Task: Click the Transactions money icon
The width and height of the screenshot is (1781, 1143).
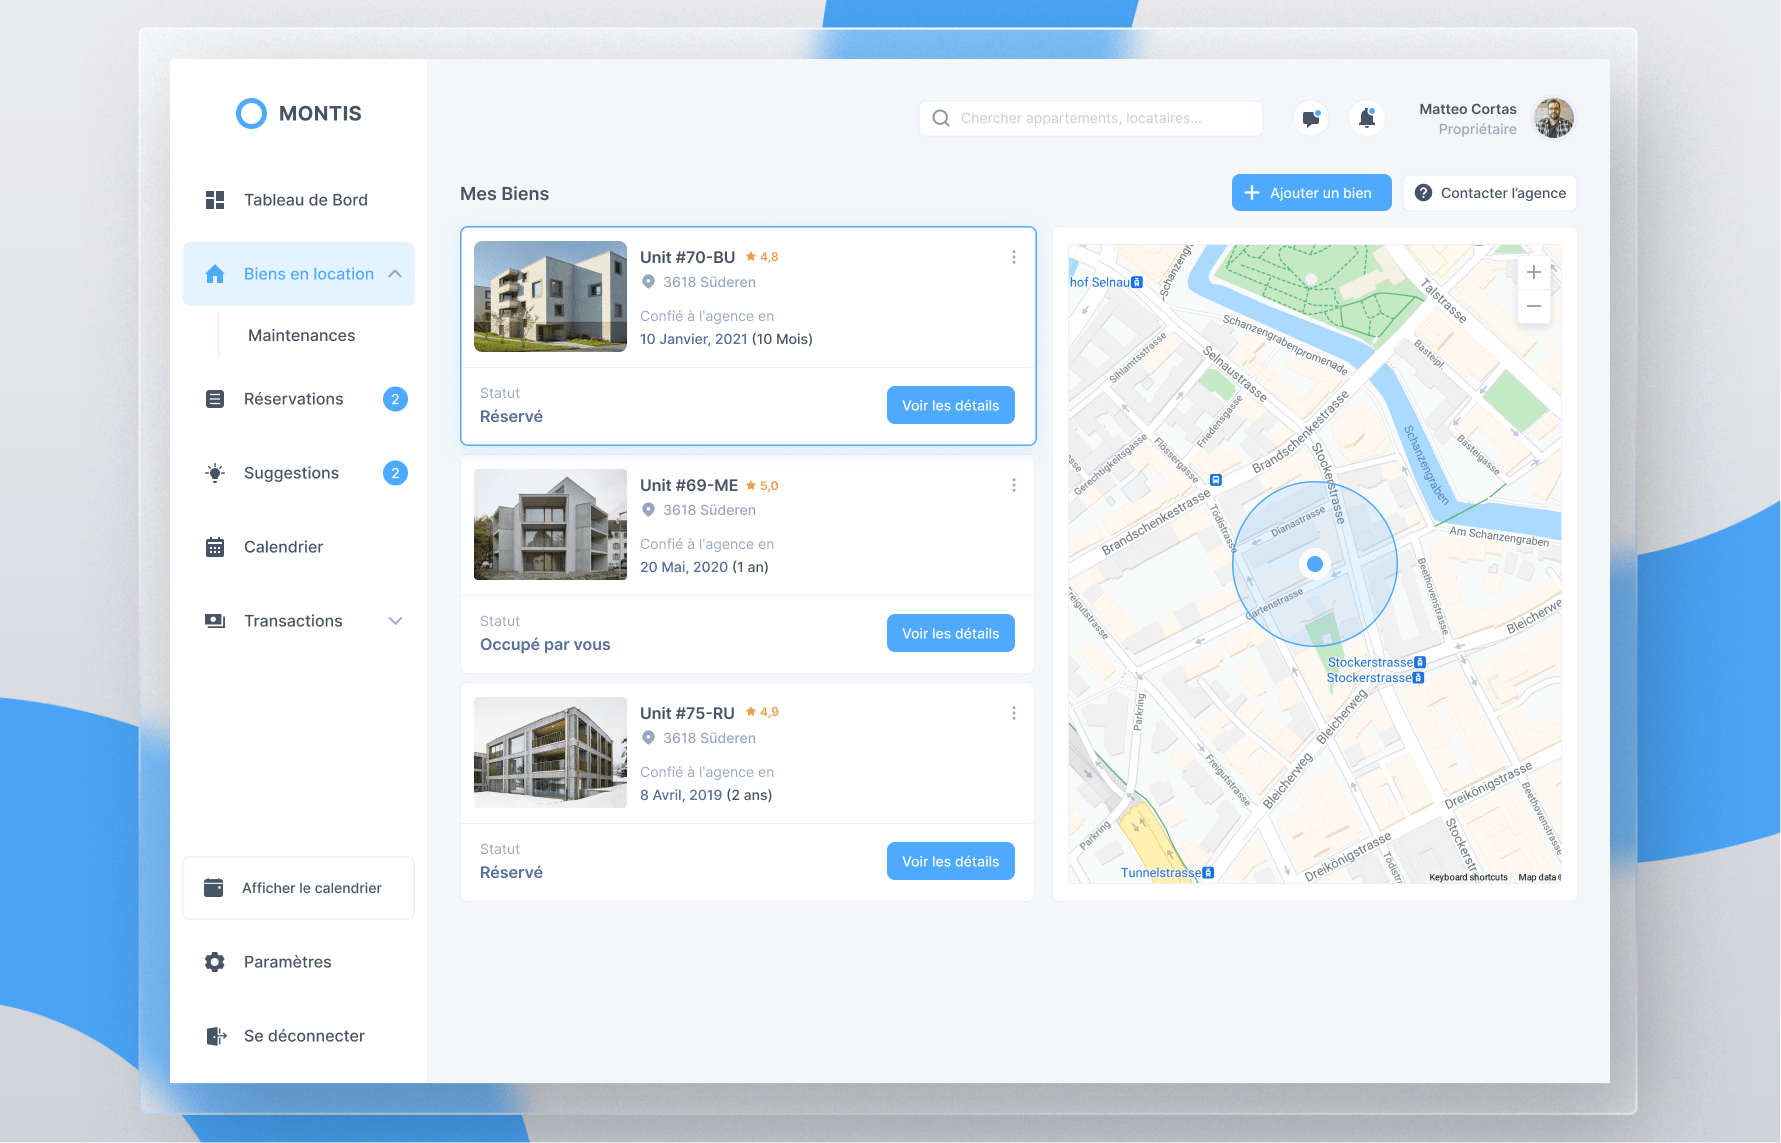Action: (x=215, y=621)
